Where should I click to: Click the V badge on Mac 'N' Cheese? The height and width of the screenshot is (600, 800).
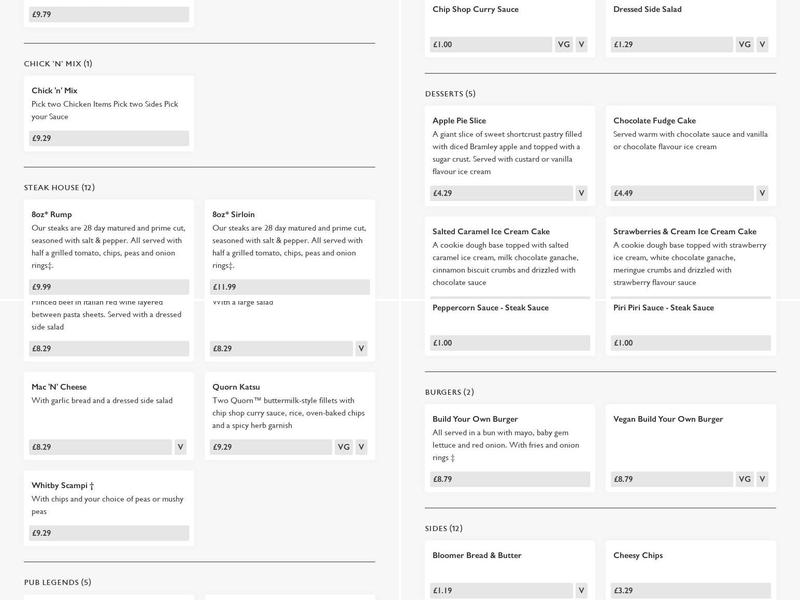pyautogui.click(x=180, y=447)
